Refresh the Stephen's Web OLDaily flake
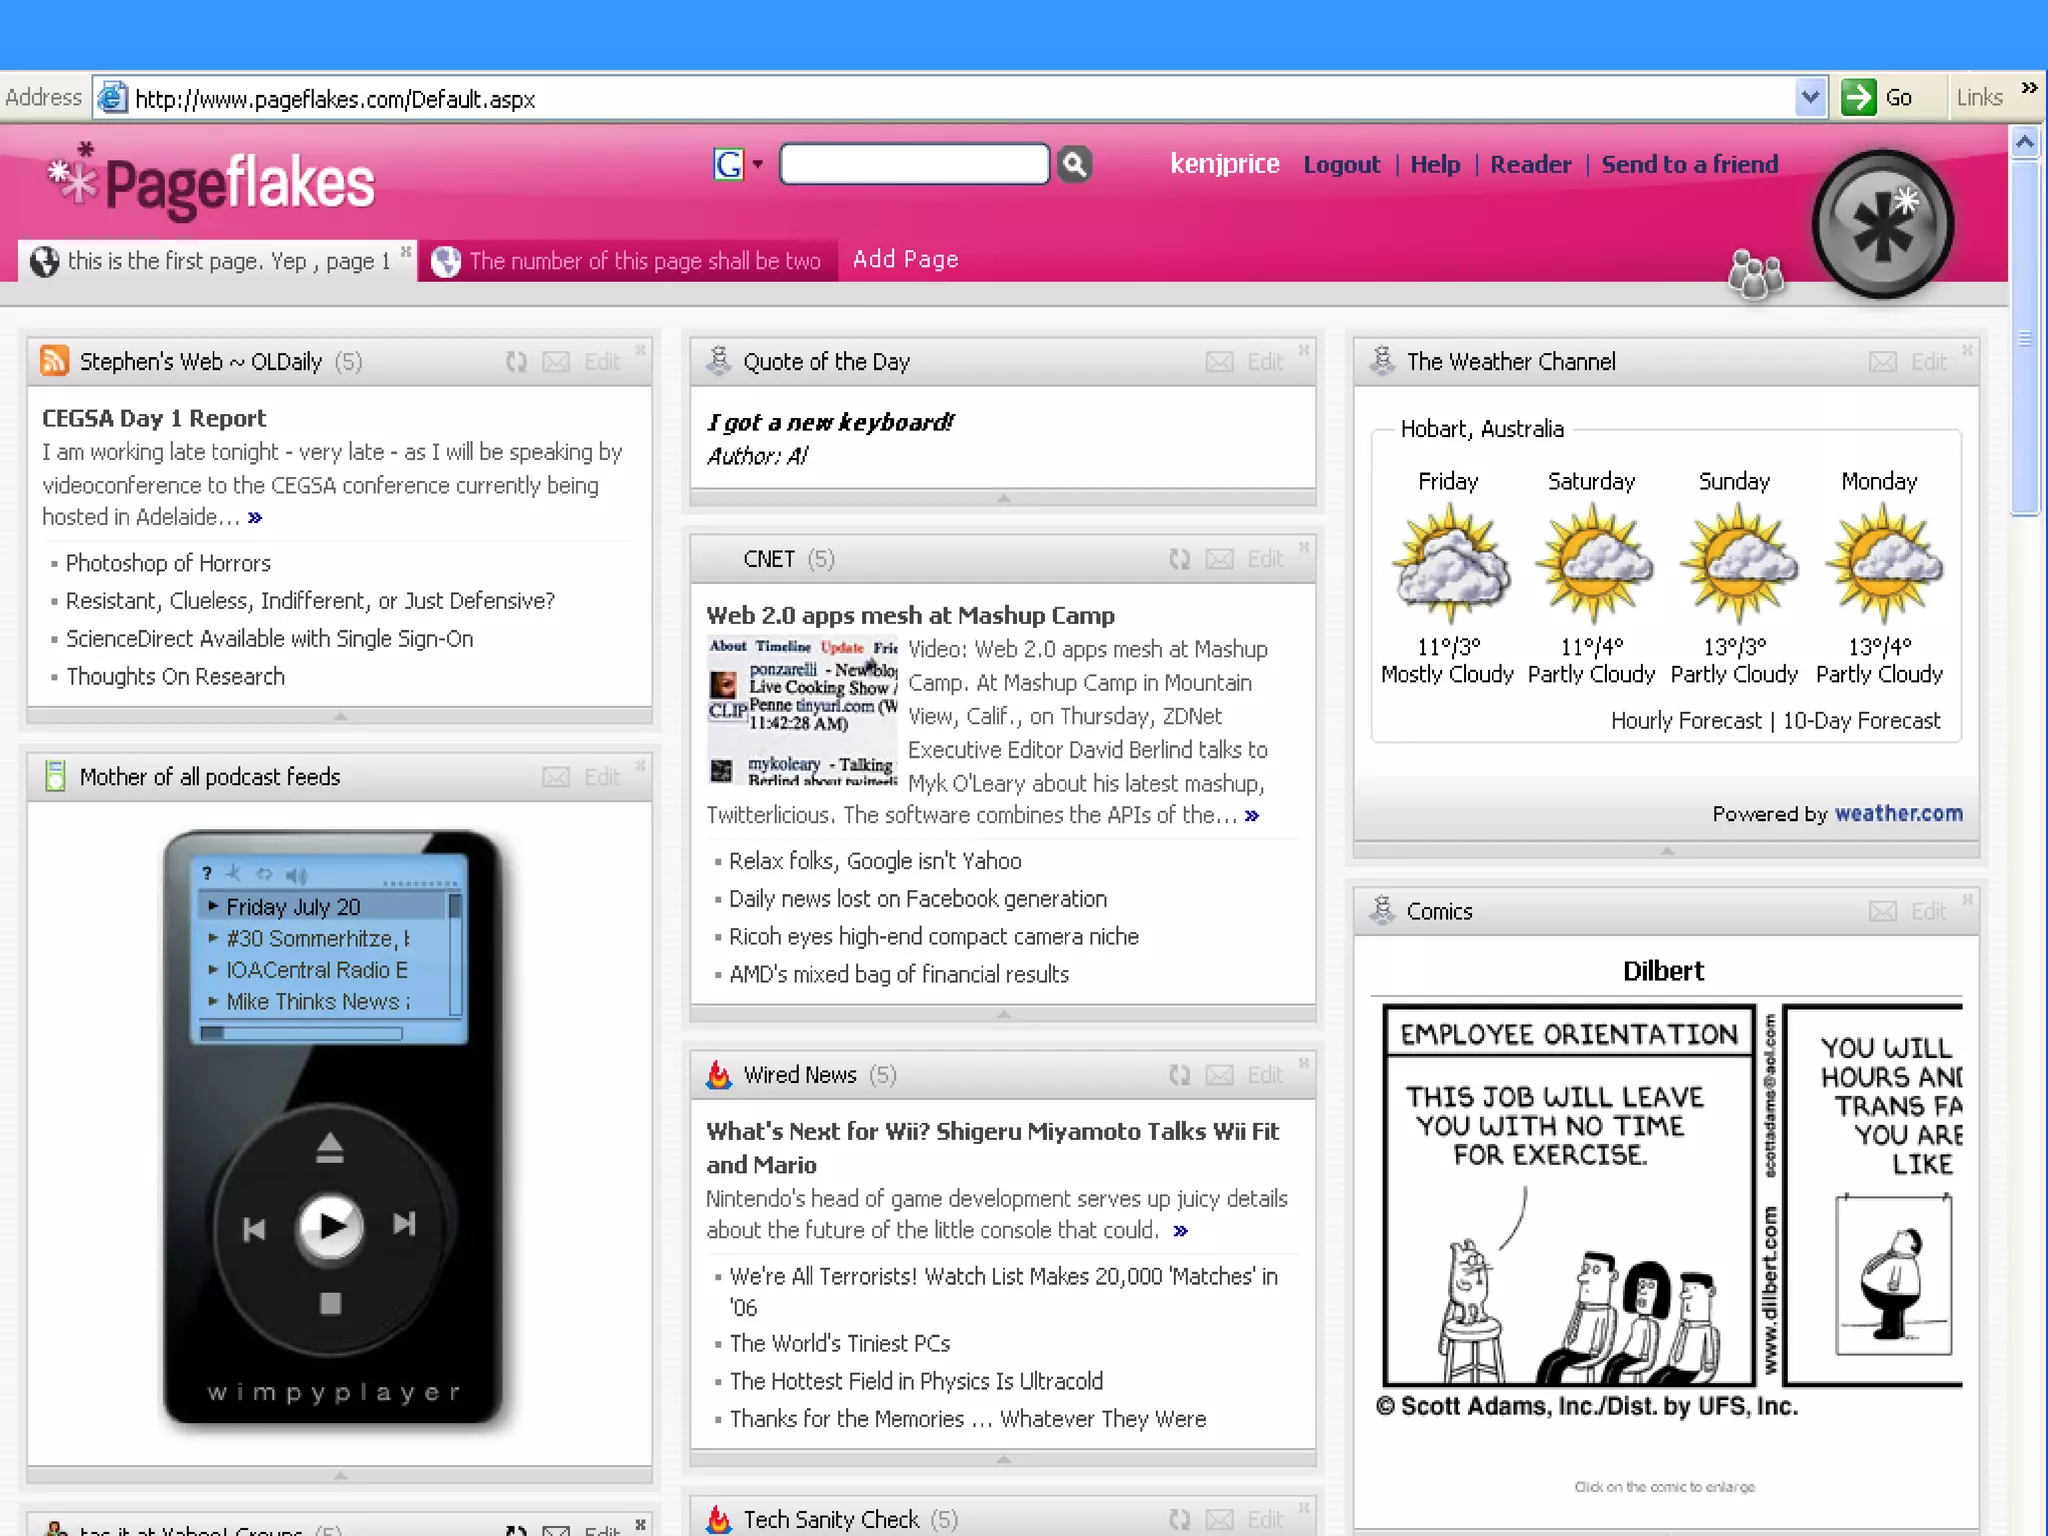Screen dimensions: 2048x1536 tap(516, 362)
